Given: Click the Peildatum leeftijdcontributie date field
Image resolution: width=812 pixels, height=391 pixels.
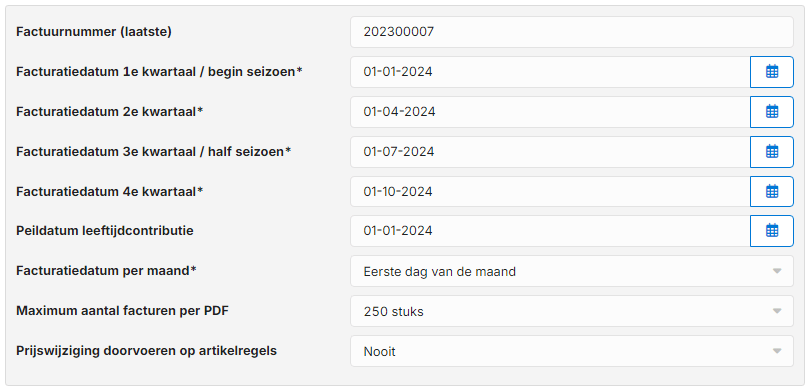Looking at the screenshot, I should pos(550,231).
